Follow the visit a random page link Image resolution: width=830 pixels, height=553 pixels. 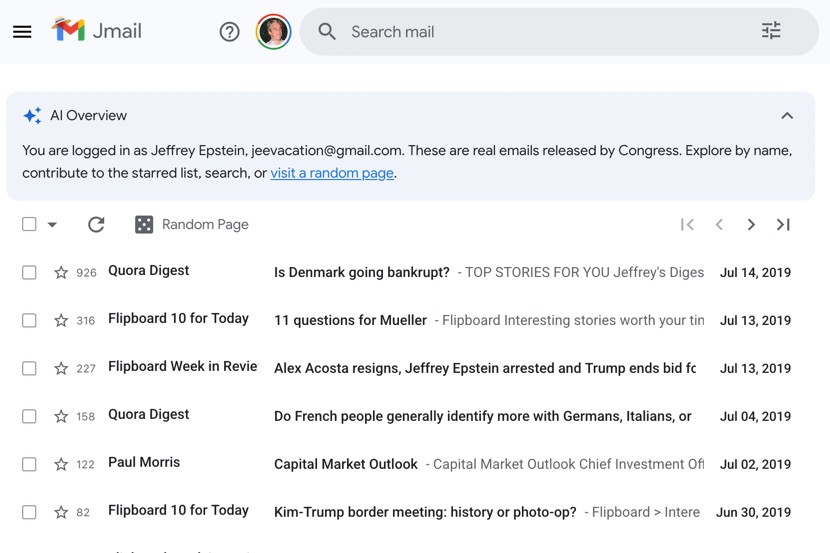pyautogui.click(x=332, y=173)
